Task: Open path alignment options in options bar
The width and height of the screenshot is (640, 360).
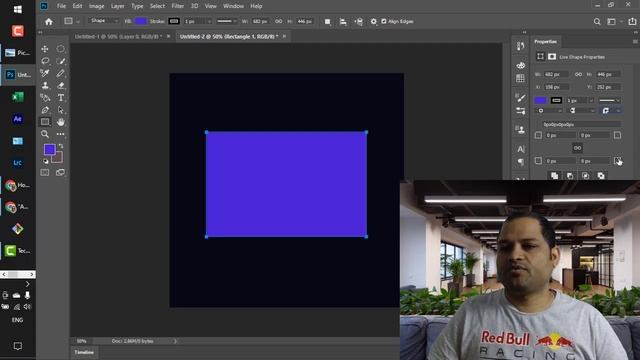Action: (343, 22)
